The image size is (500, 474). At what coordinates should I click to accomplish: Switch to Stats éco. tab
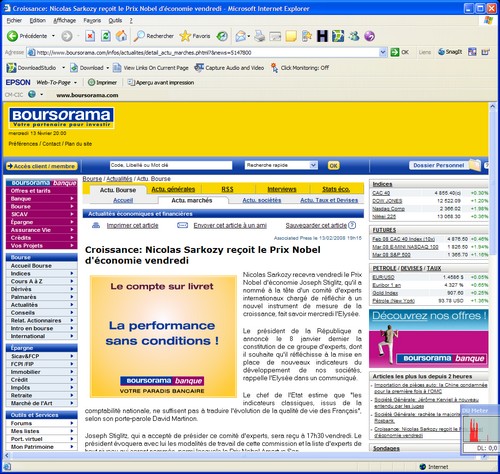(x=336, y=189)
